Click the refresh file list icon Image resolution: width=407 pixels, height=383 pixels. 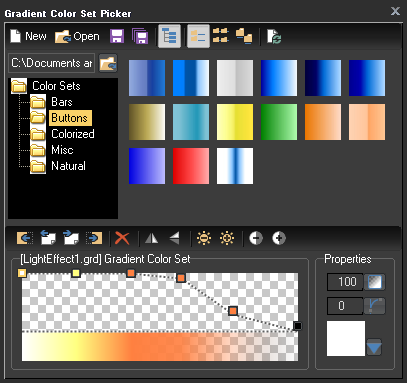tap(274, 36)
